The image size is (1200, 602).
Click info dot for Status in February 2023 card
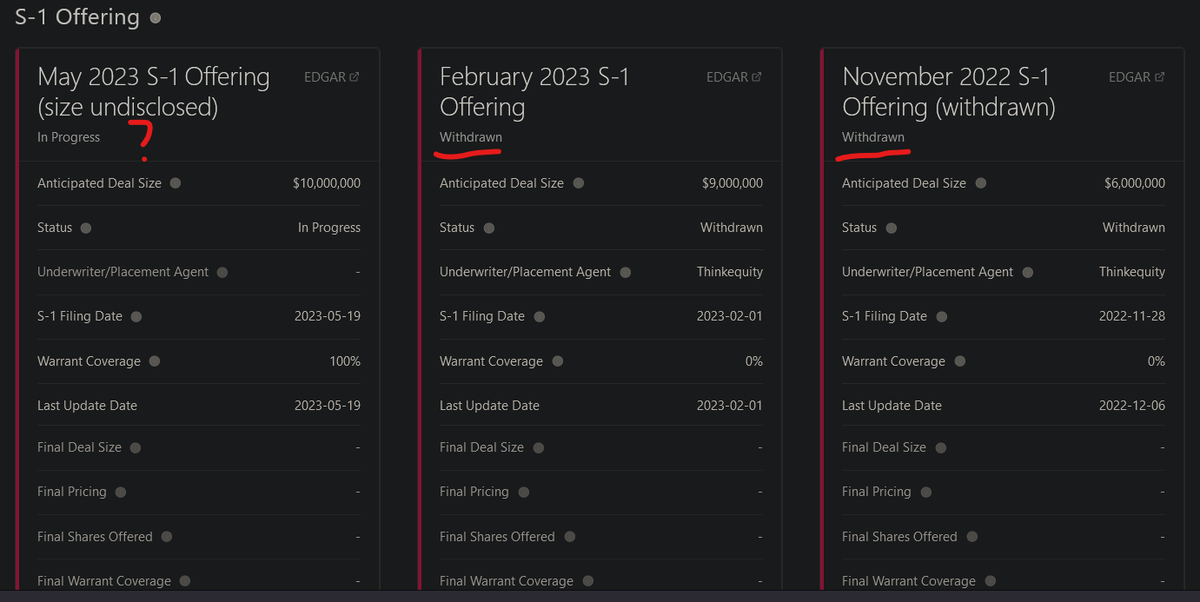pos(488,228)
